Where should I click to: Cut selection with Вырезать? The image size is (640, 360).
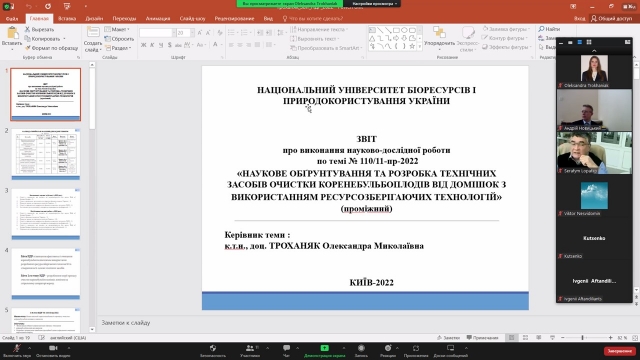coord(39,29)
